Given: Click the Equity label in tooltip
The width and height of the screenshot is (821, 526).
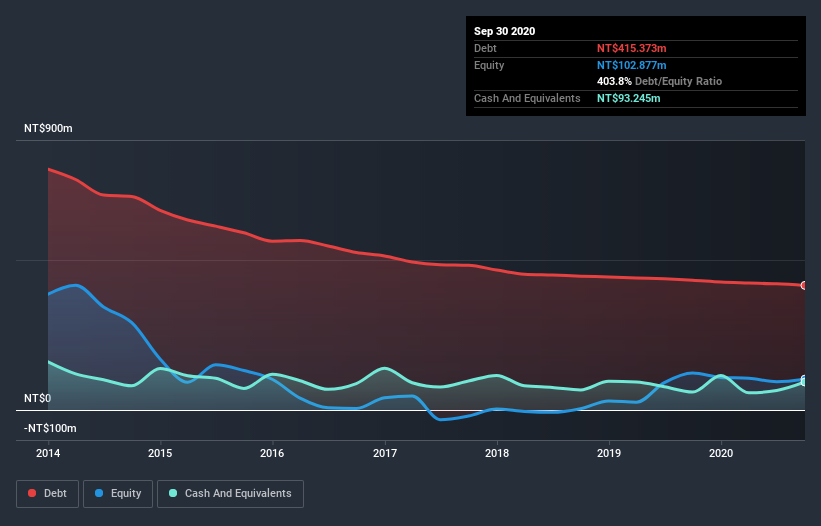Looking at the screenshot, I should 489,65.
